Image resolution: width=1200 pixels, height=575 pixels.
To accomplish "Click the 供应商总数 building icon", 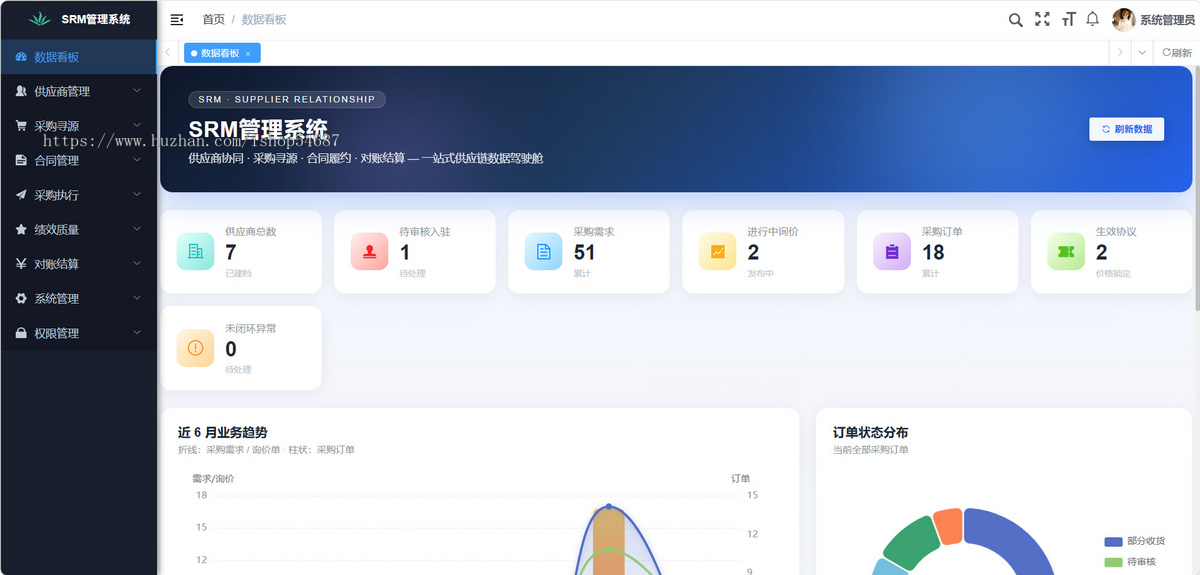I will [195, 252].
